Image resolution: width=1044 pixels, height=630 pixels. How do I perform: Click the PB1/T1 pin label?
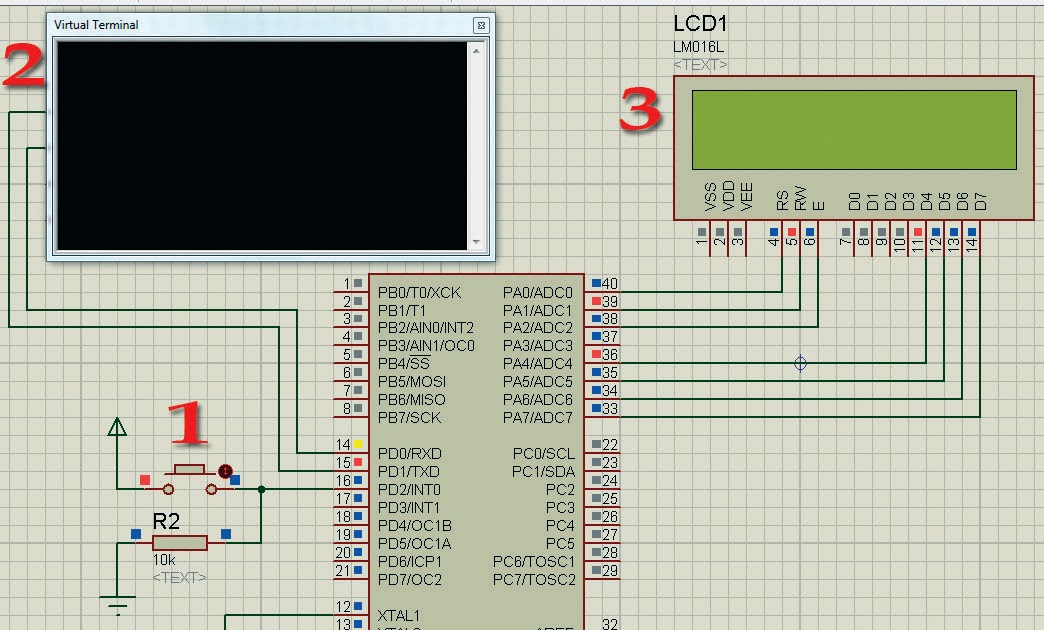(401, 311)
